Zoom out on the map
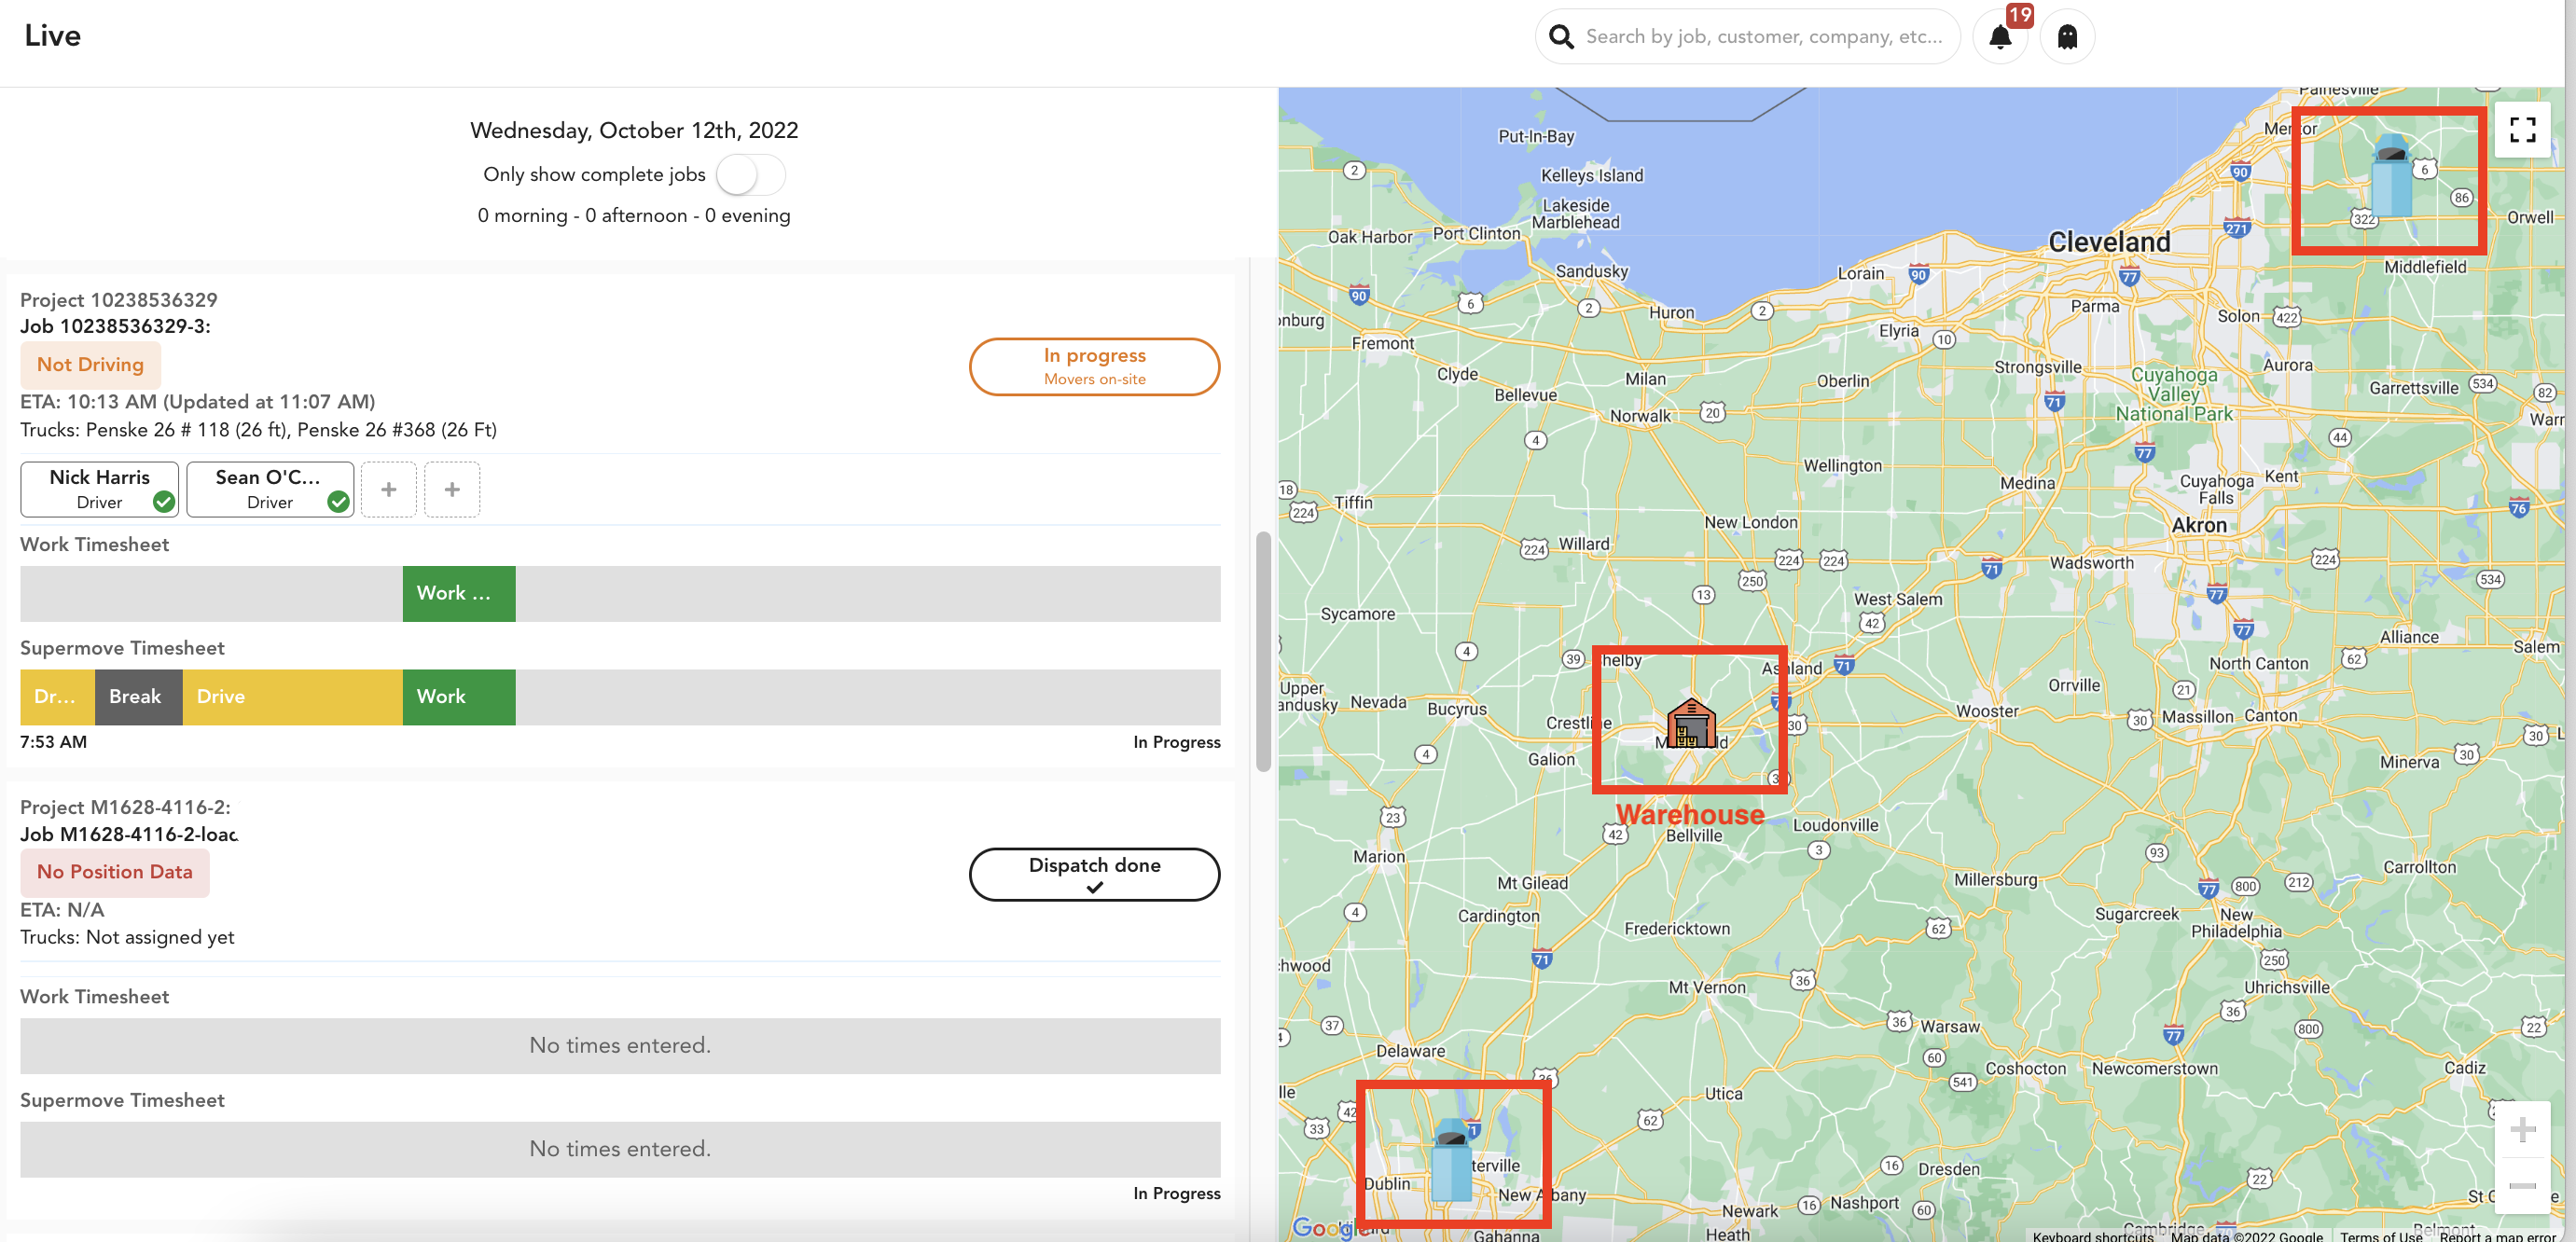 (2522, 1185)
